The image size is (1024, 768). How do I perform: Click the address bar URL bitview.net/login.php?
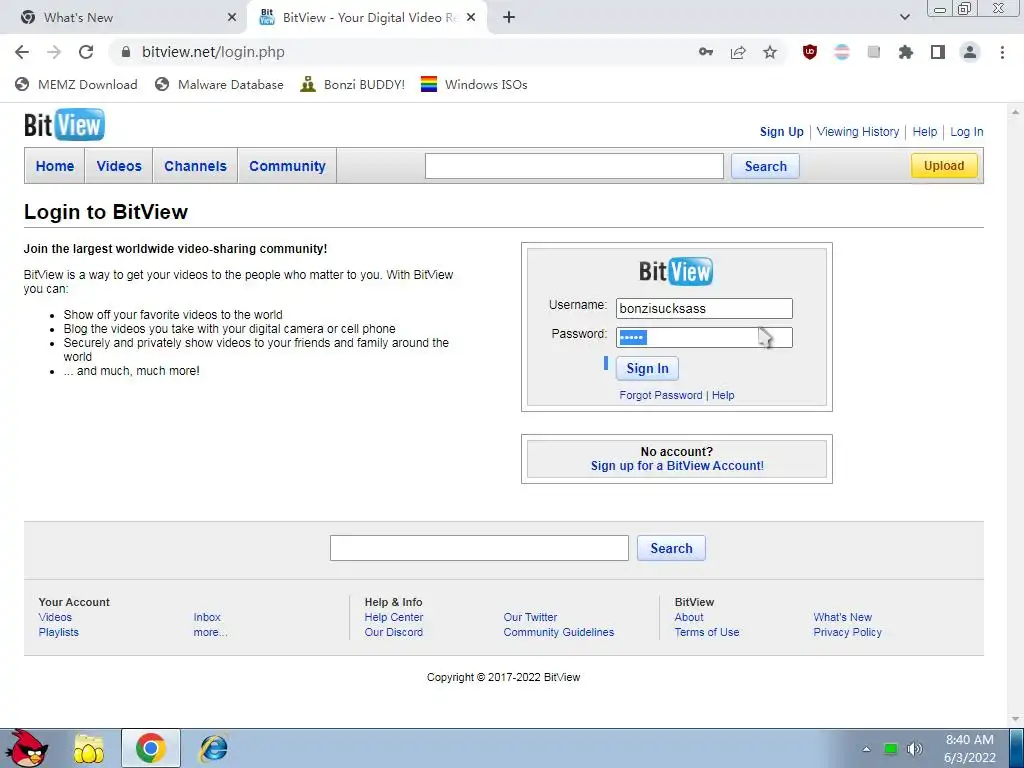[214, 52]
